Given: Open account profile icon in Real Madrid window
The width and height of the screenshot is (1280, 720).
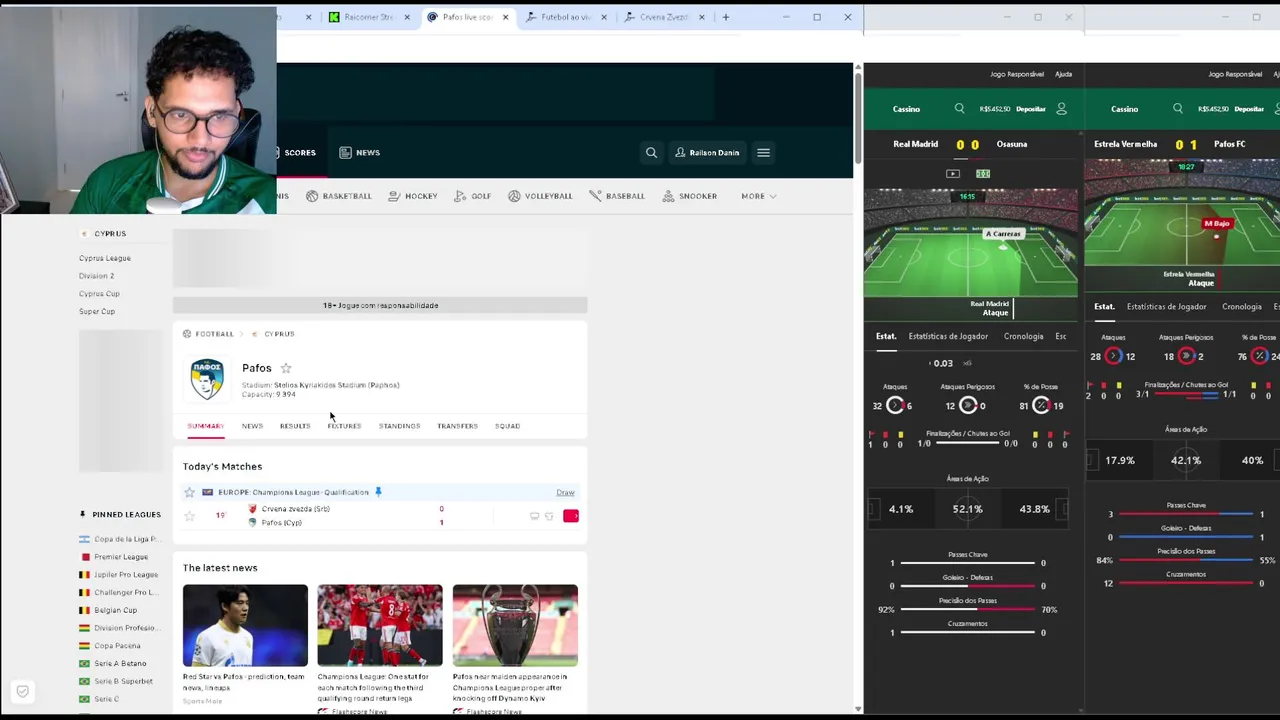Looking at the screenshot, I should point(1061,109).
